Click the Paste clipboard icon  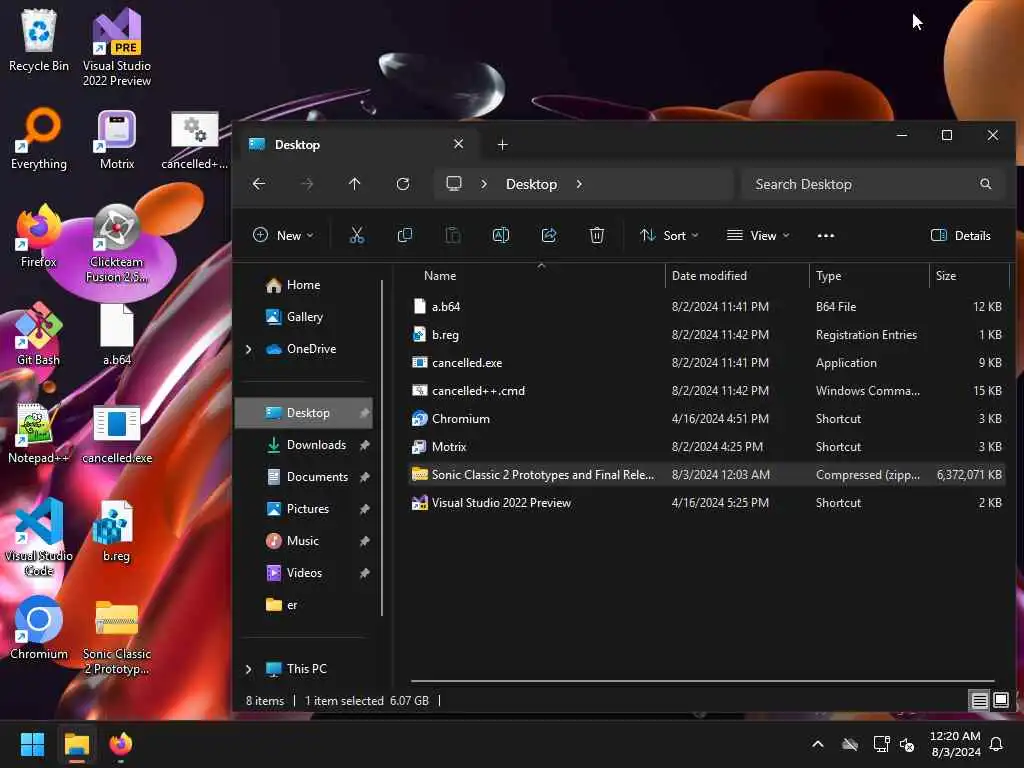pyautogui.click(x=453, y=235)
